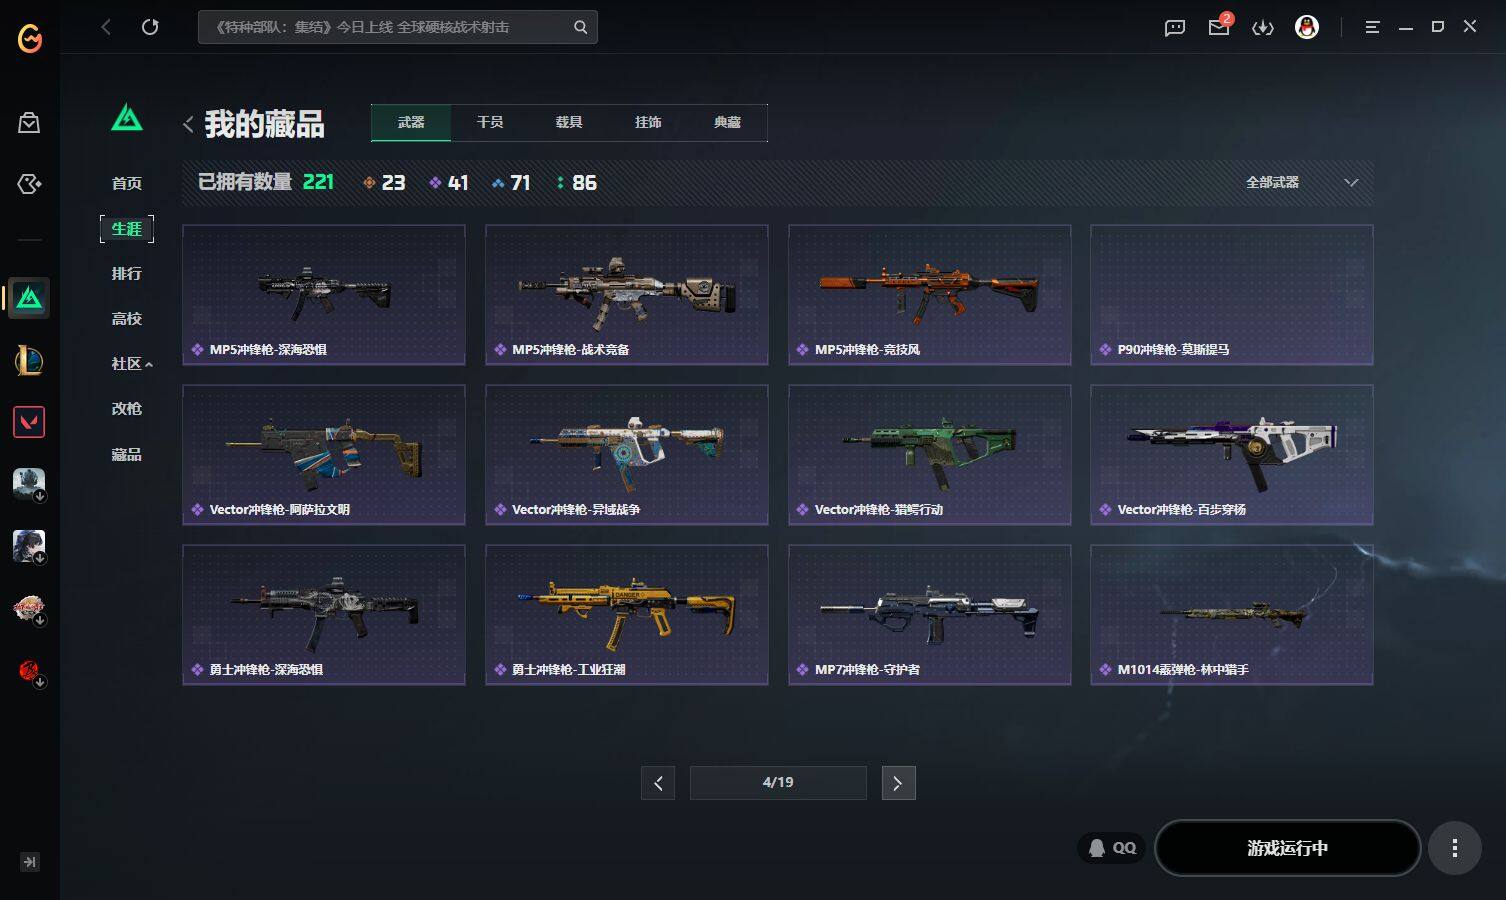The width and height of the screenshot is (1506, 900).
Task: Switch to the 武器 tab
Action: (411, 122)
